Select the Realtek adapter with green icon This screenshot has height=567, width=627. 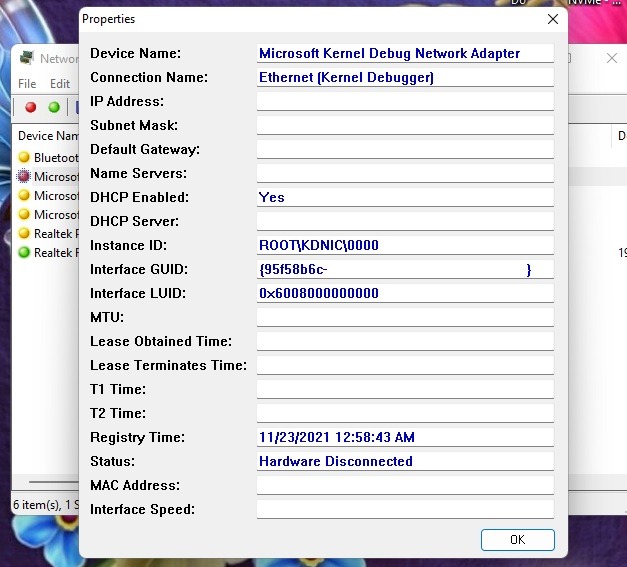click(x=48, y=253)
